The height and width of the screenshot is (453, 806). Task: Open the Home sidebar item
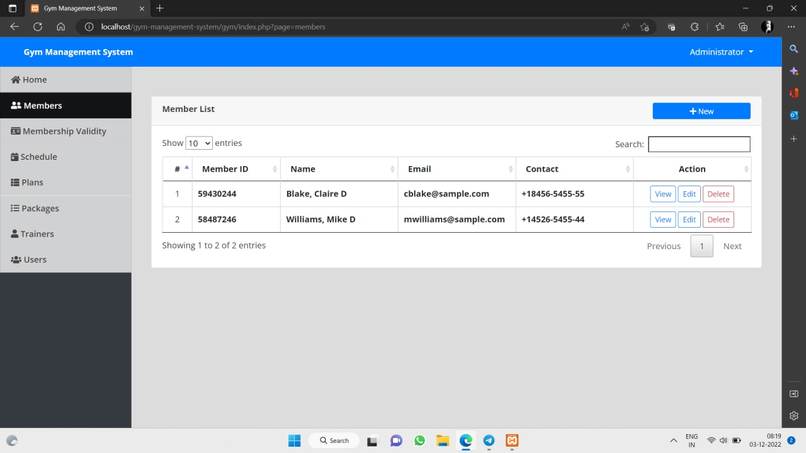(x=65, y=80)
